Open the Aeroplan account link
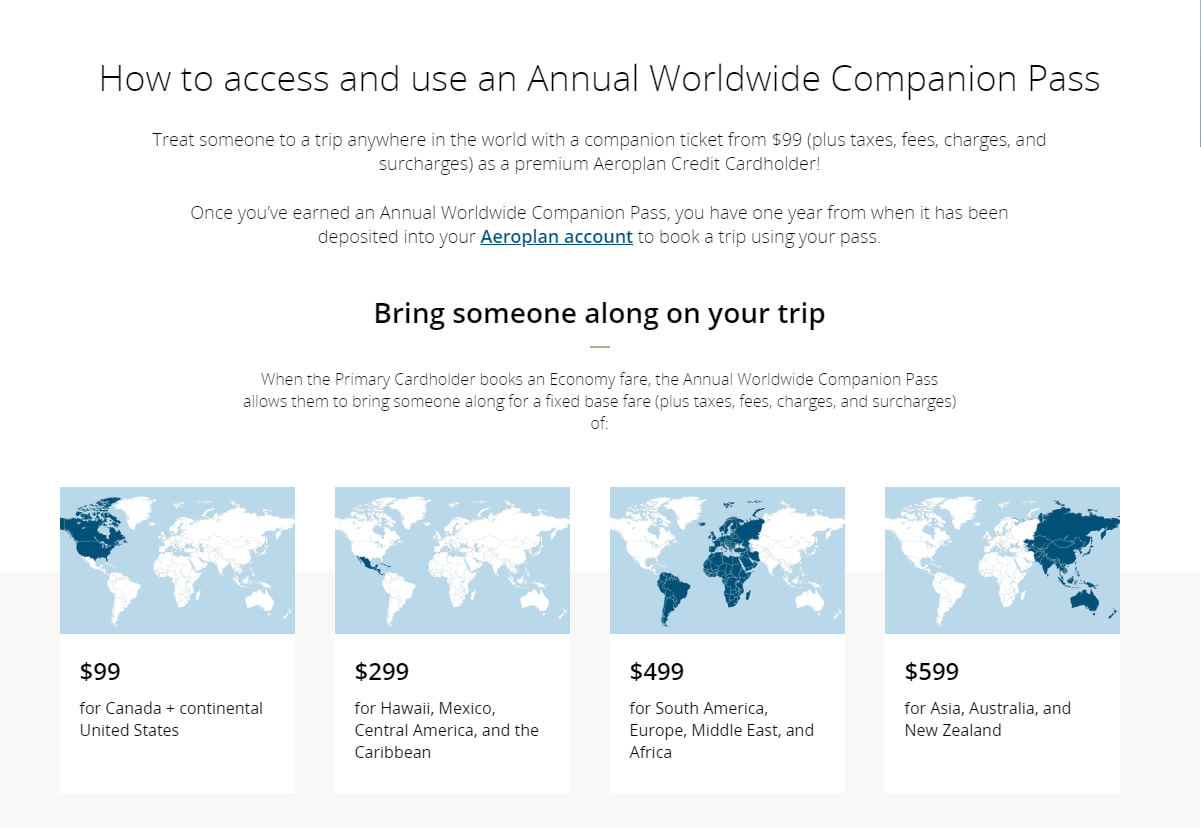 [x=556, y=237]
